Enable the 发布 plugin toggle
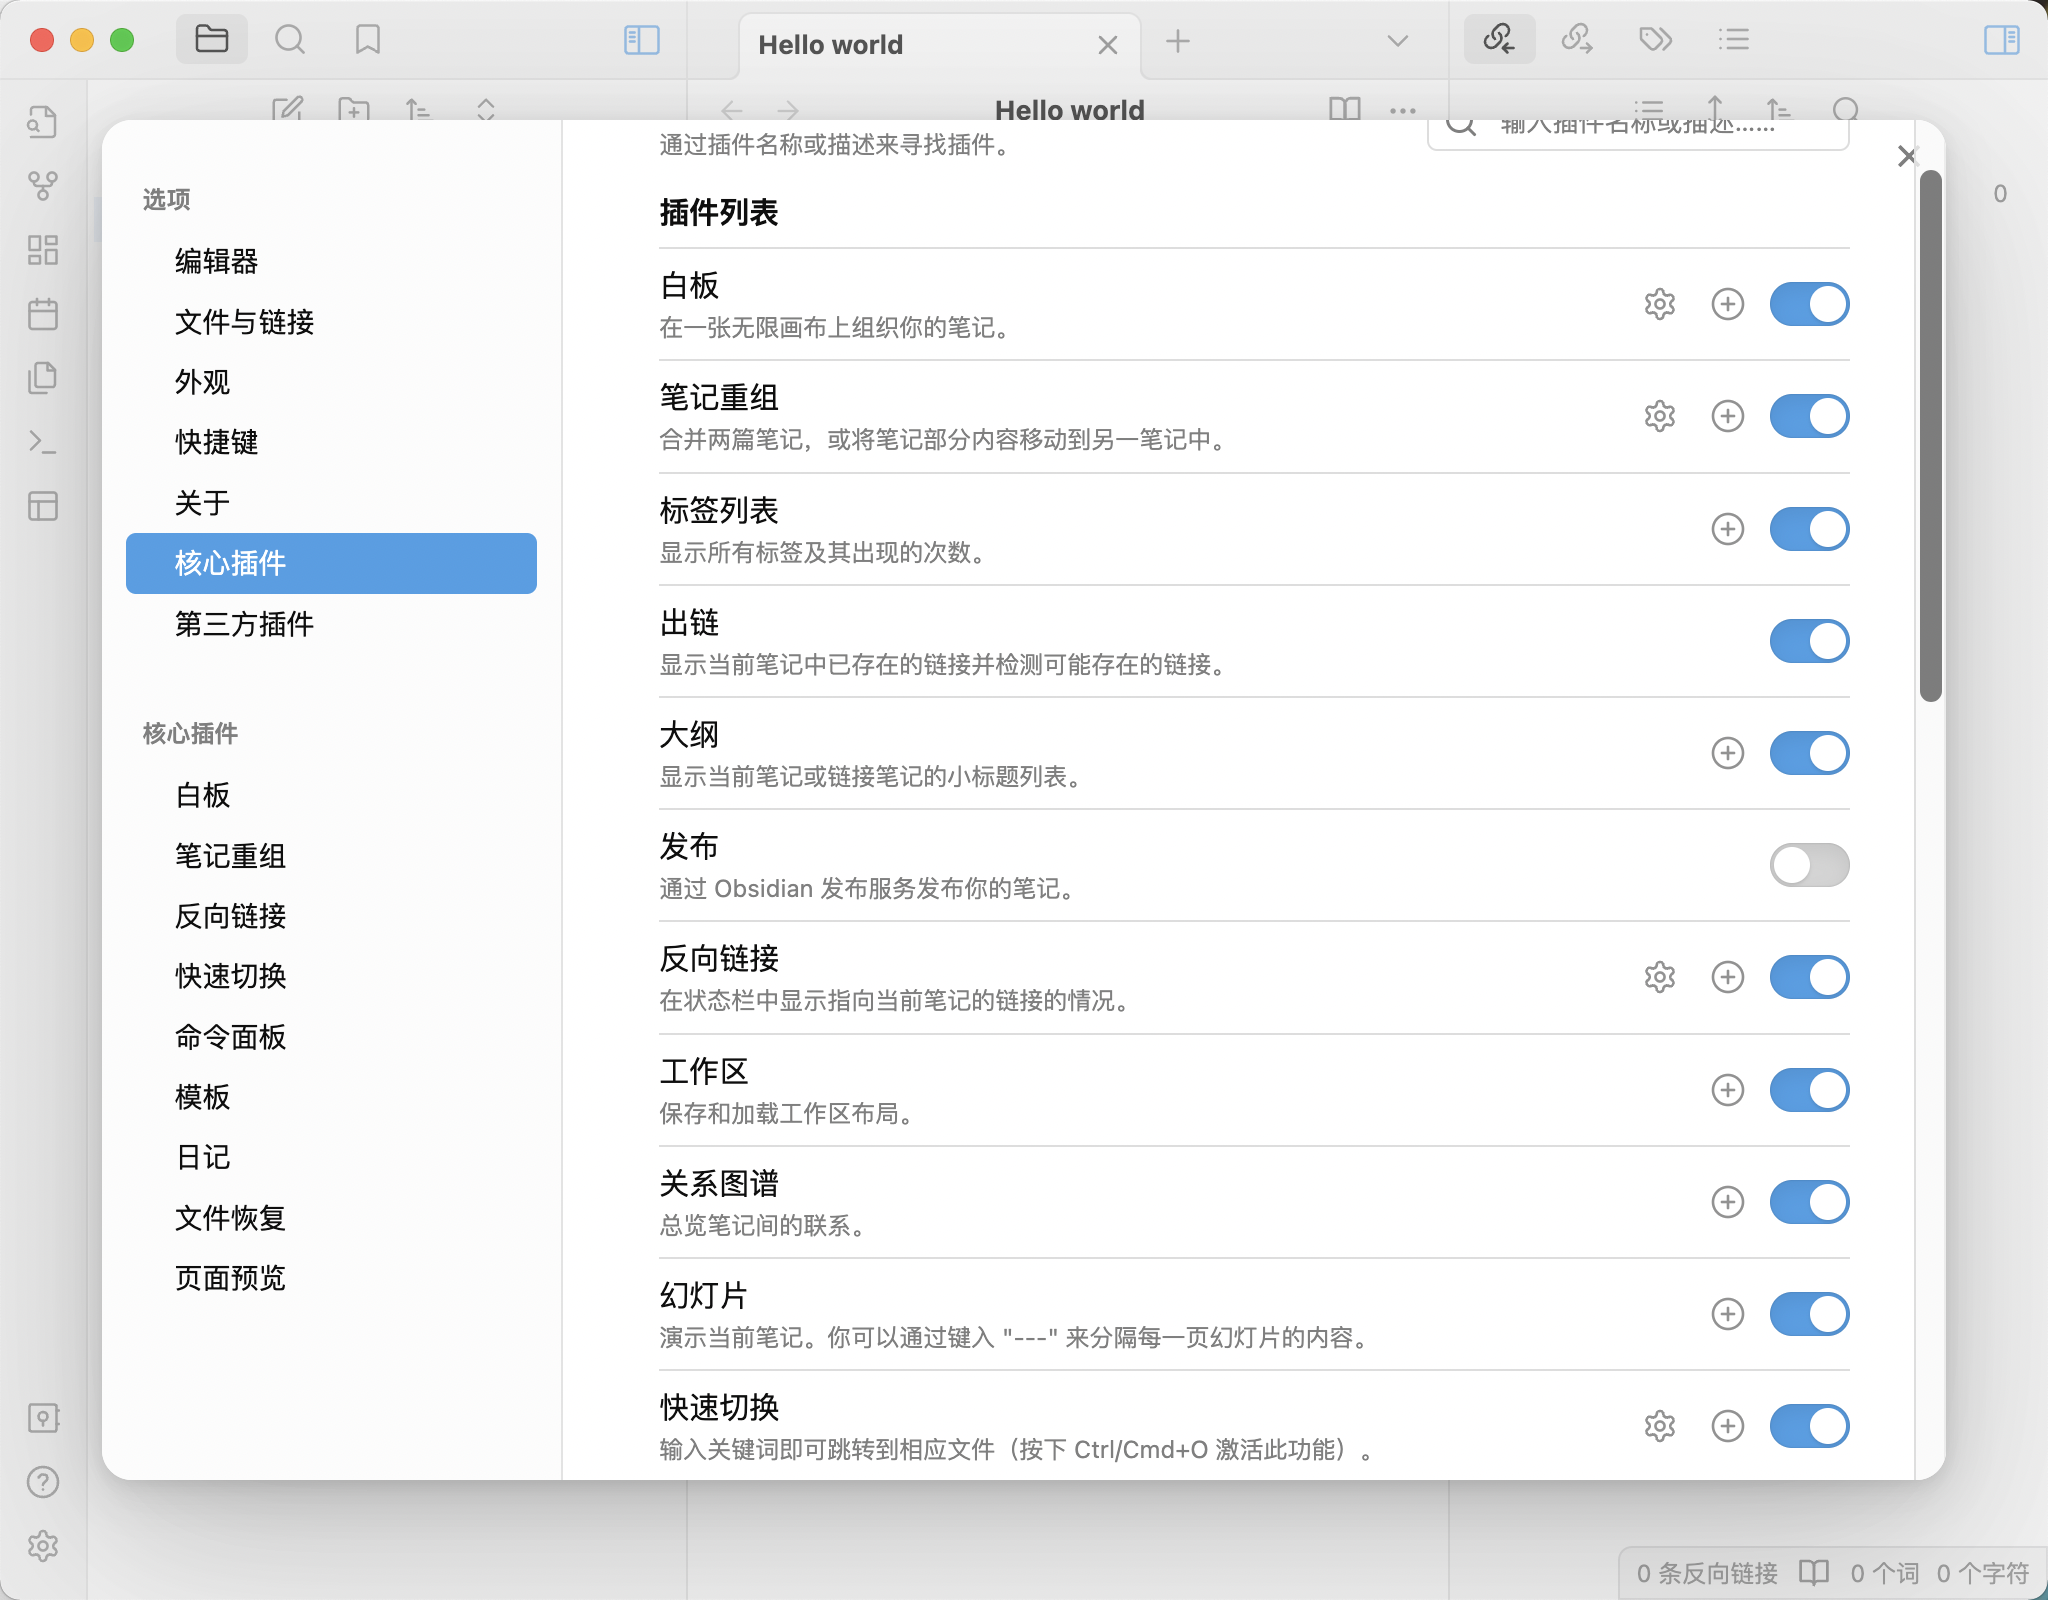The image size is (2048, 1600). pyautogui.click(x=1808, y=865)
